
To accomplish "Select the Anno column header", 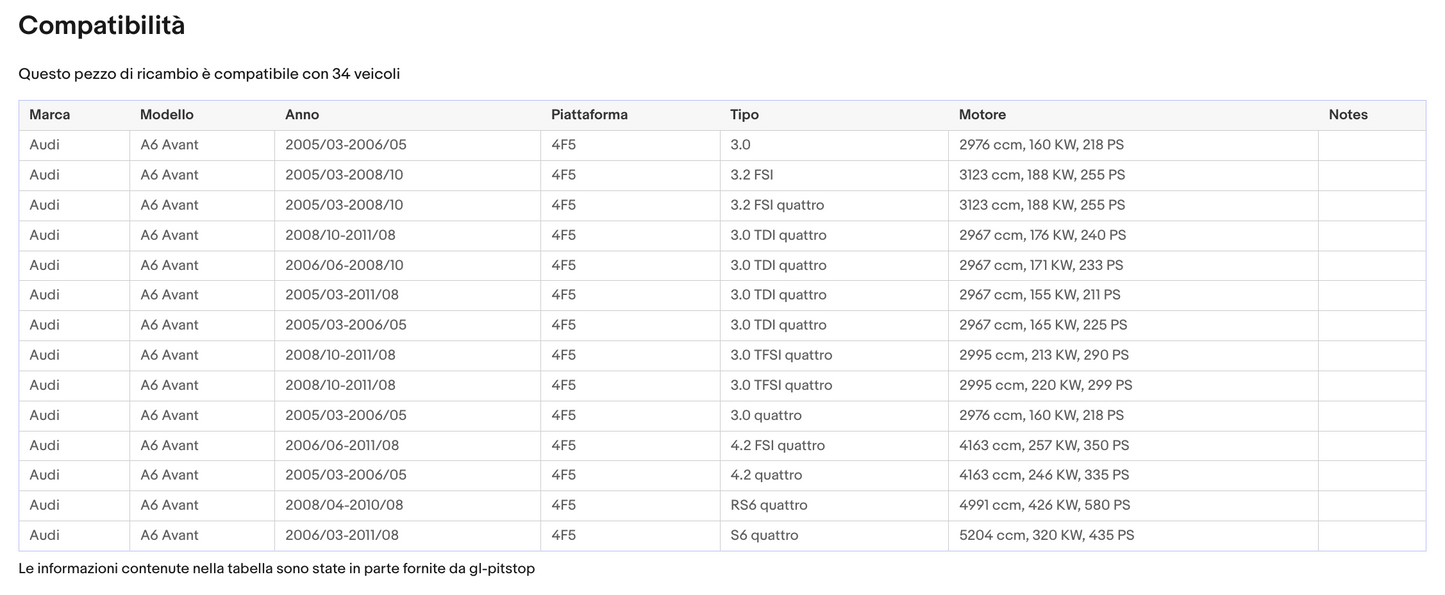I will pyautogui.click(x=302, y=115).
